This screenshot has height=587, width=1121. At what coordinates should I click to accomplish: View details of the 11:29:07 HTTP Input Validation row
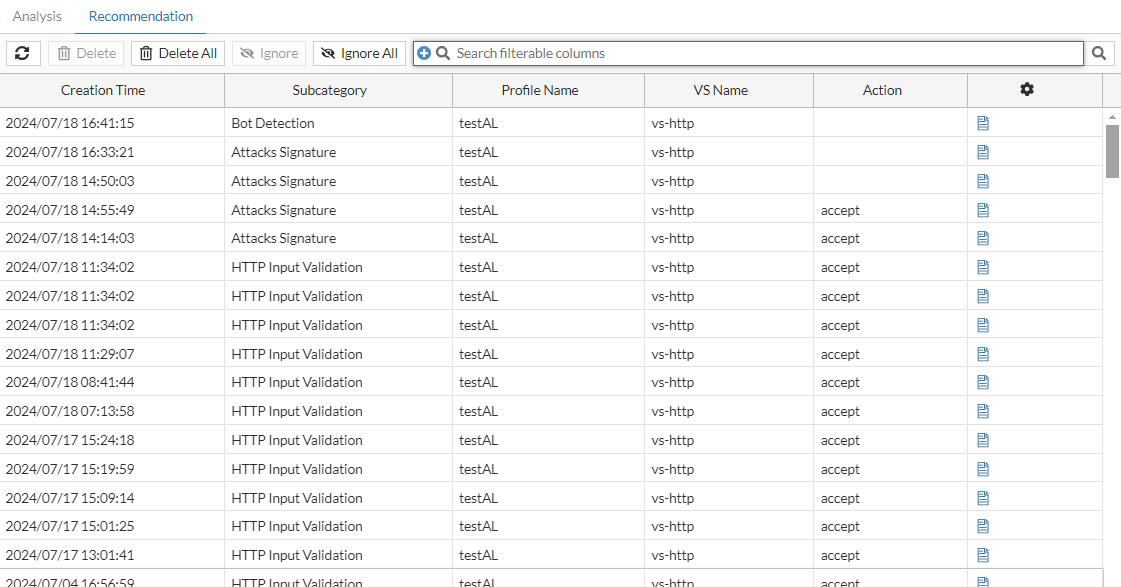point(982,353)
